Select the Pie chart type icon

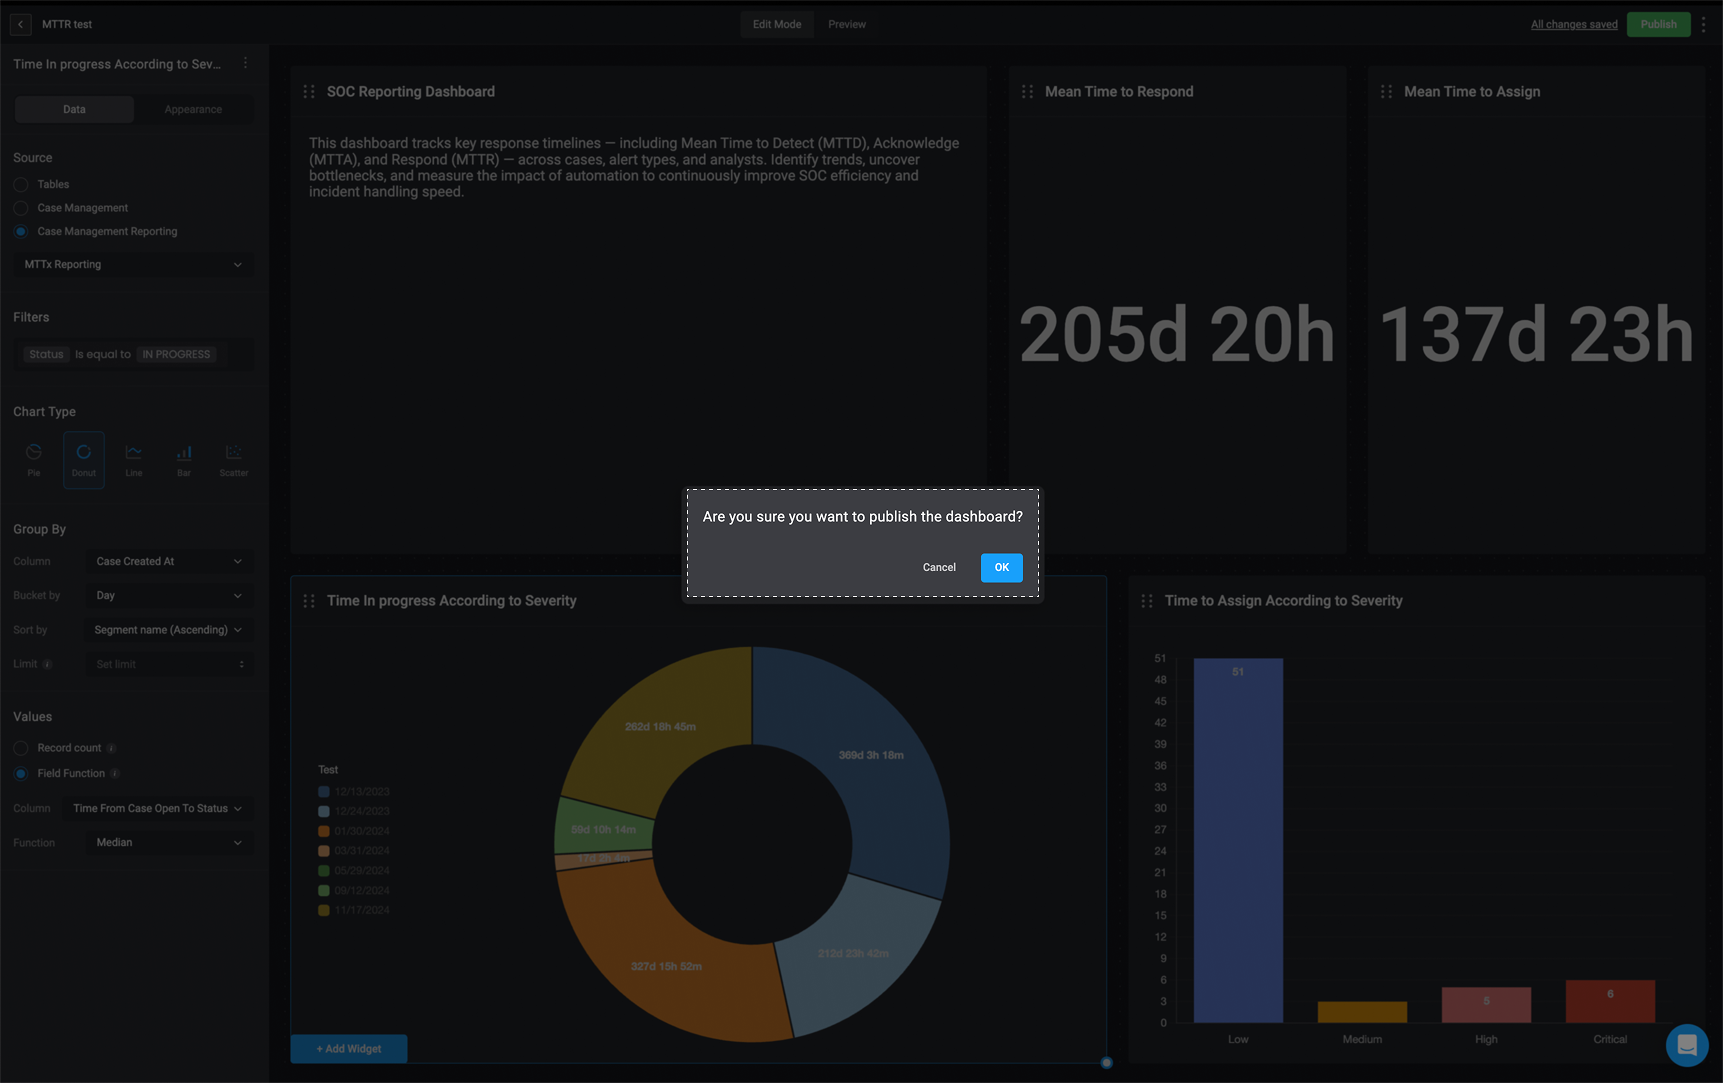click(34, 460)
